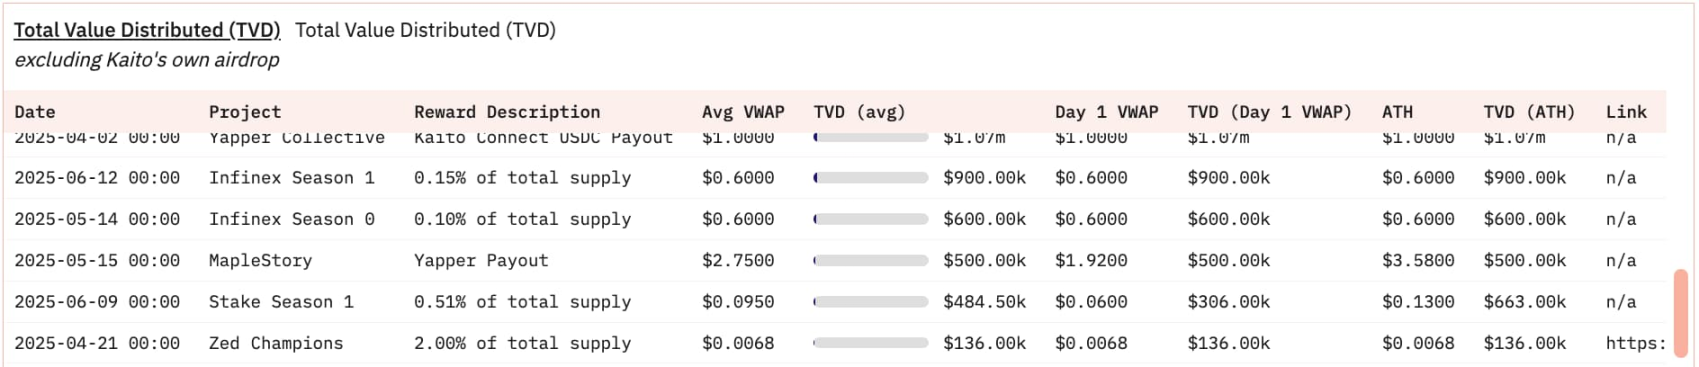Click the Yapper Payout reward description cell
This screenshot has width=1699, height=367.
(481, 260)
